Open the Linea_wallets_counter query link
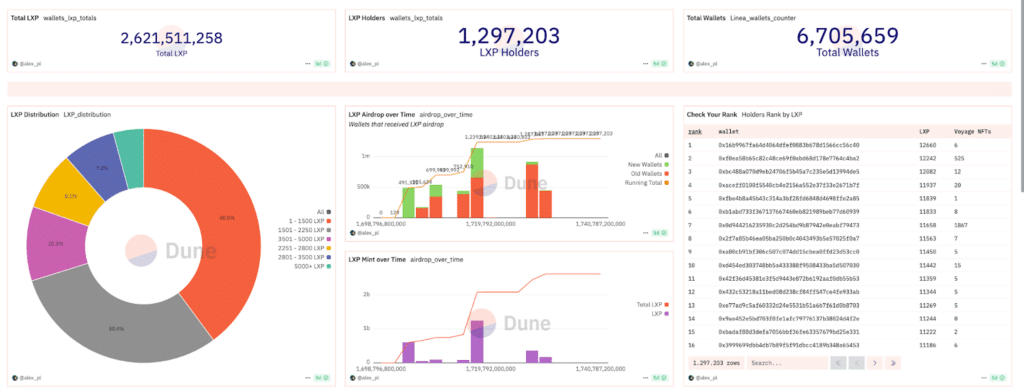This screenshot has height=392, width=1024. 763,18
